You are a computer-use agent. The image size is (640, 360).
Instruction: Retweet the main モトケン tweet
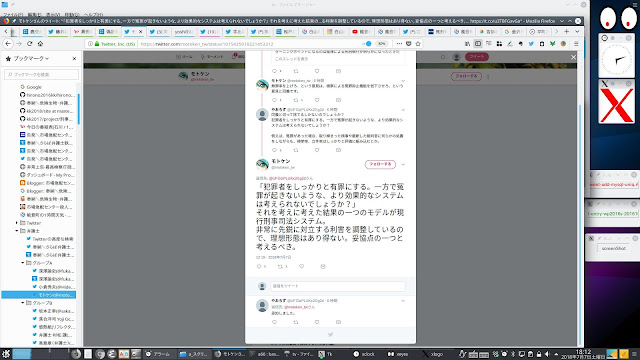tap(281, 266)
